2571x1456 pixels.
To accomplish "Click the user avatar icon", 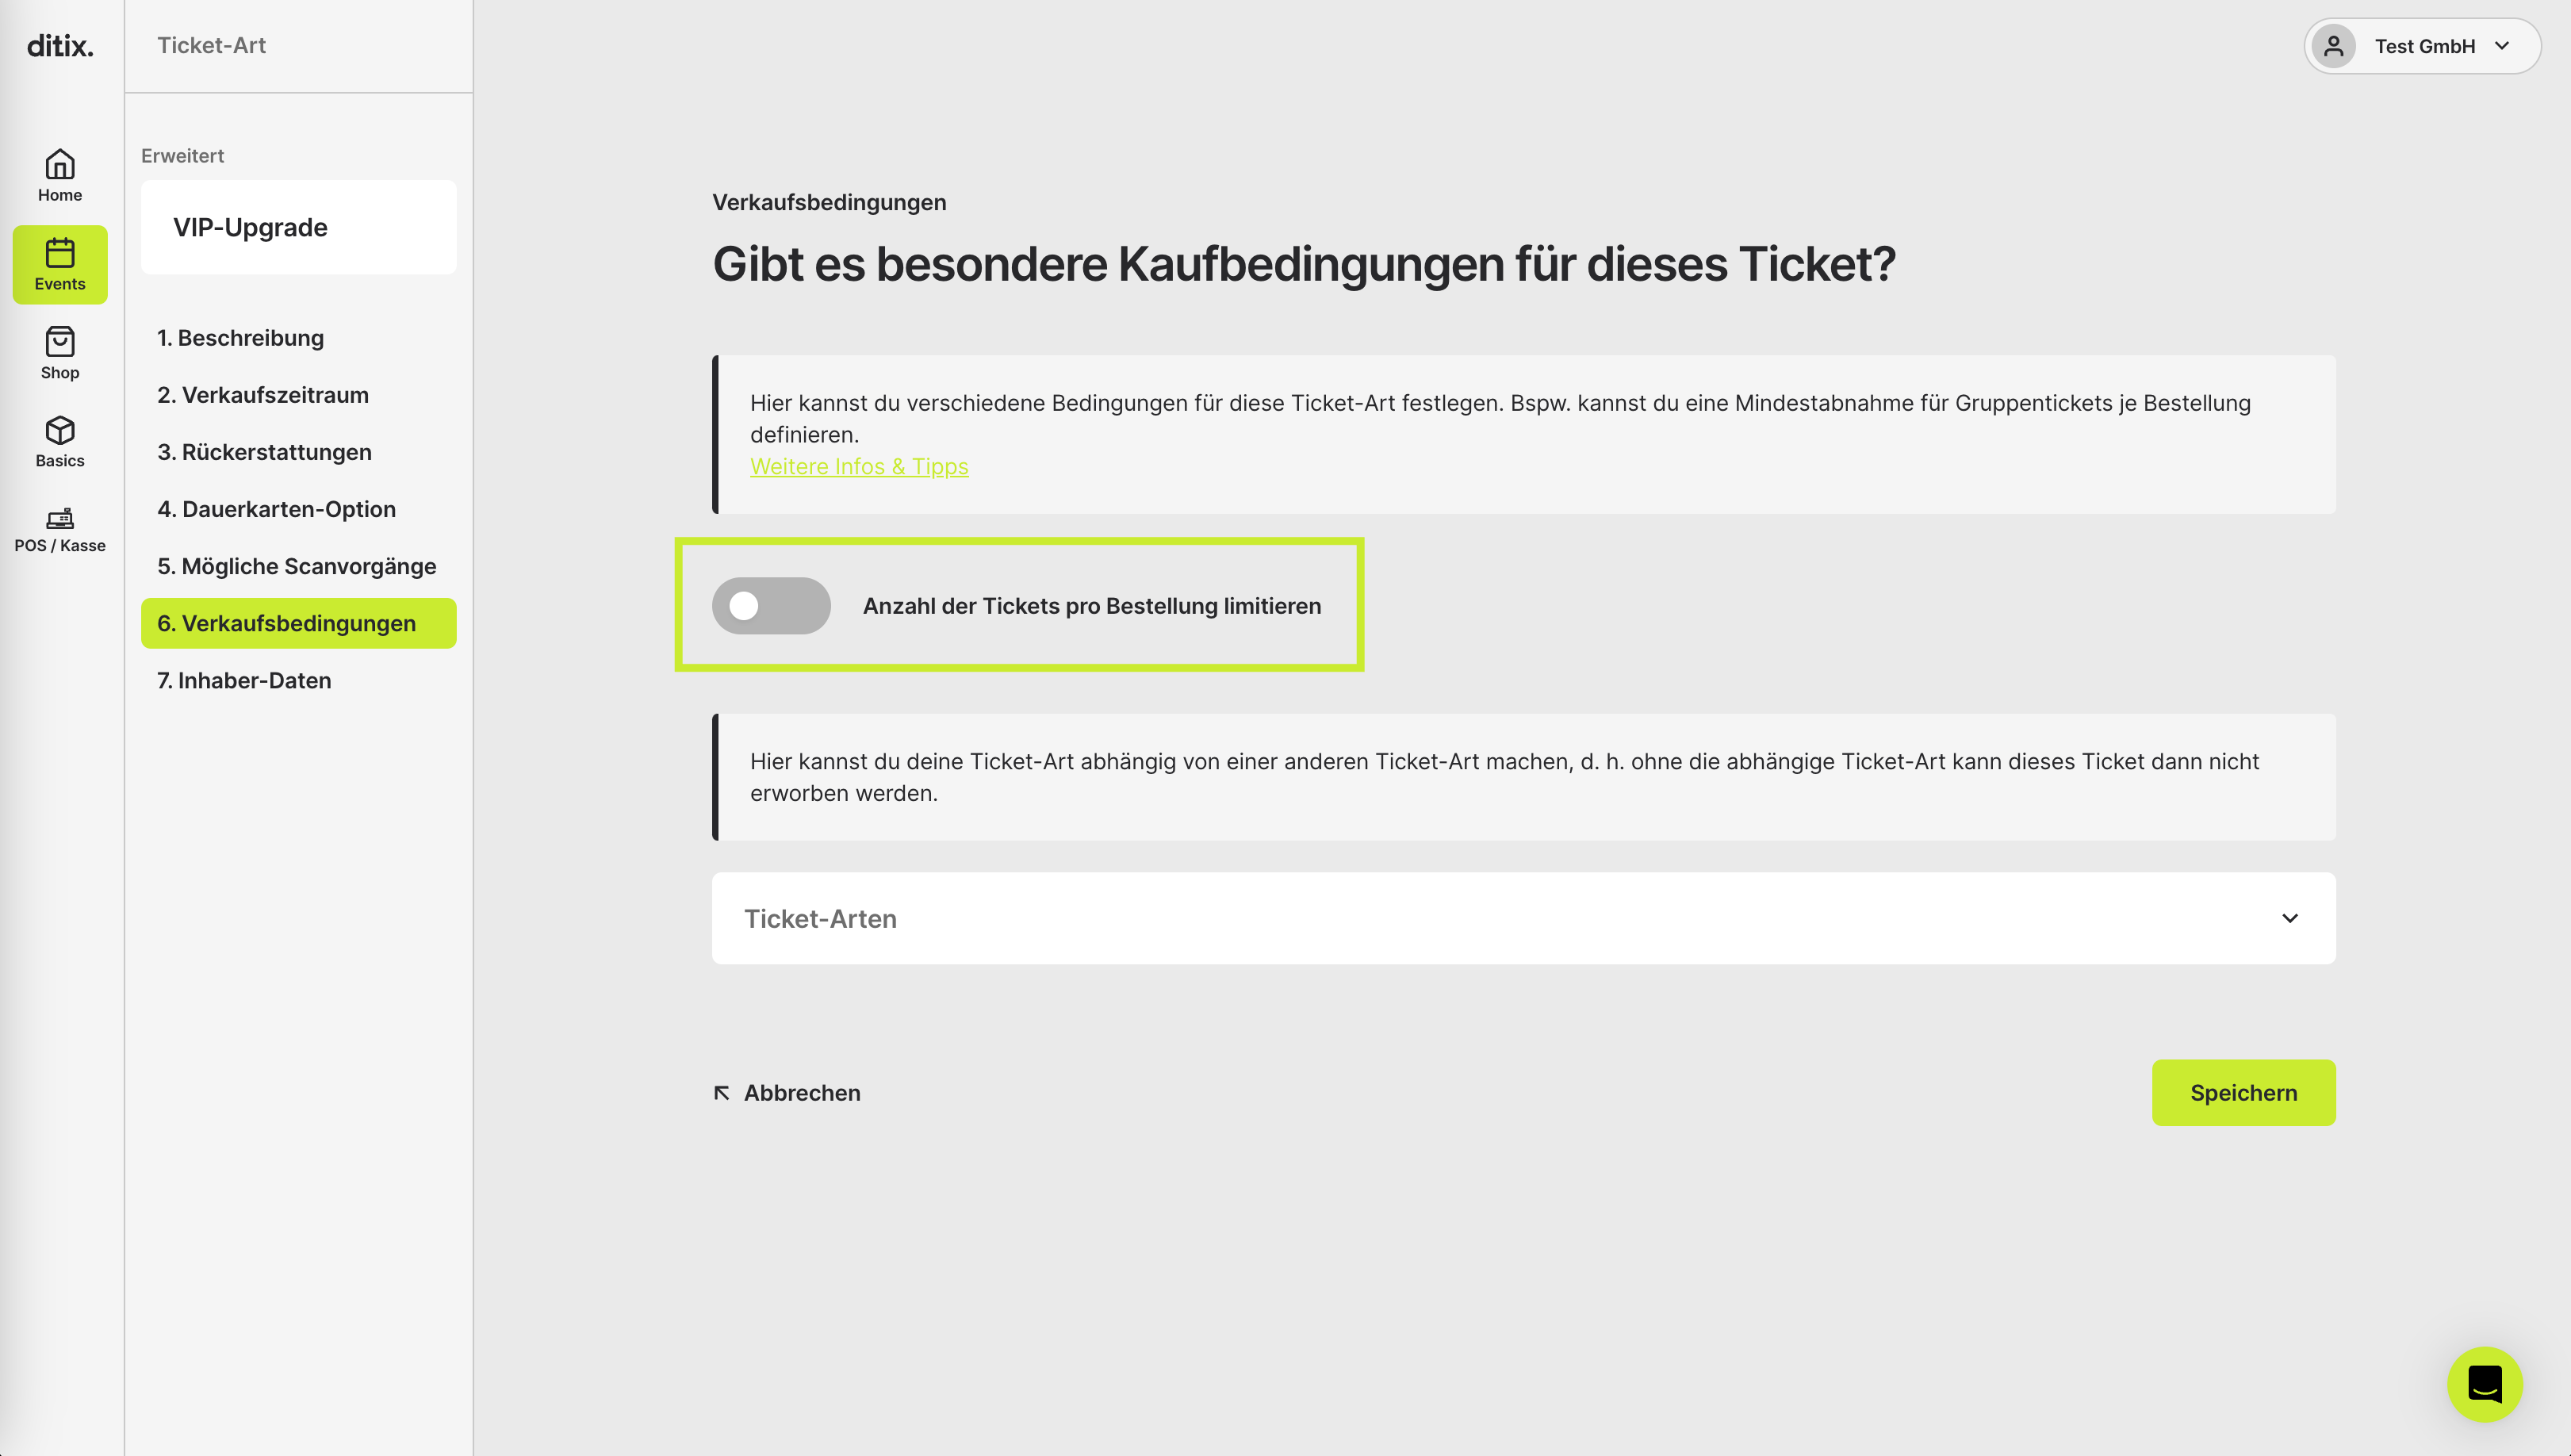I will click(x=2334, y=46).
